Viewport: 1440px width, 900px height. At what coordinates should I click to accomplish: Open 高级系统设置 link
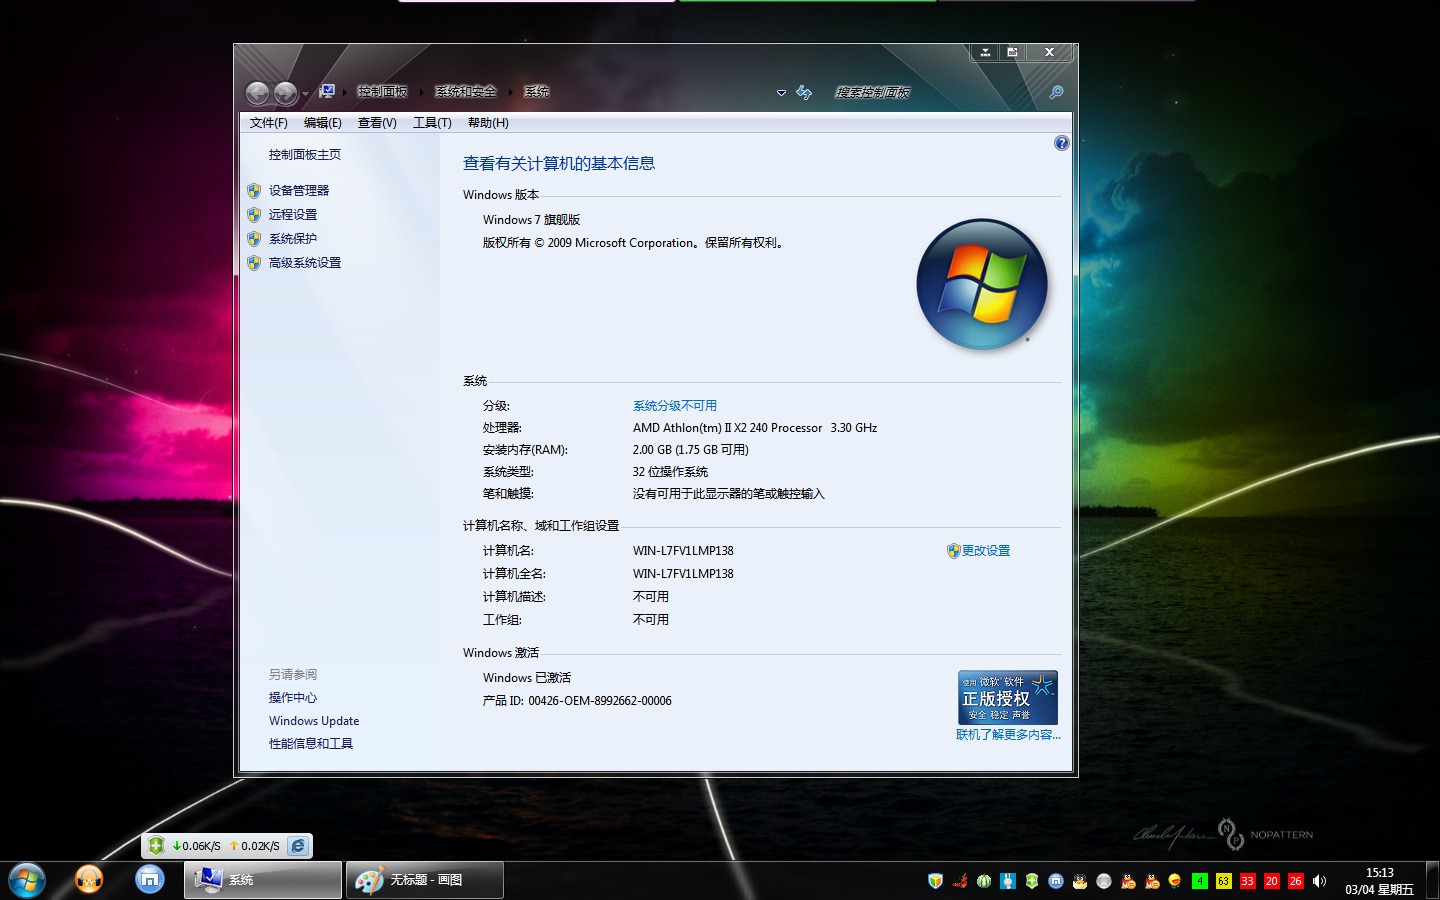tap(305, 263)
